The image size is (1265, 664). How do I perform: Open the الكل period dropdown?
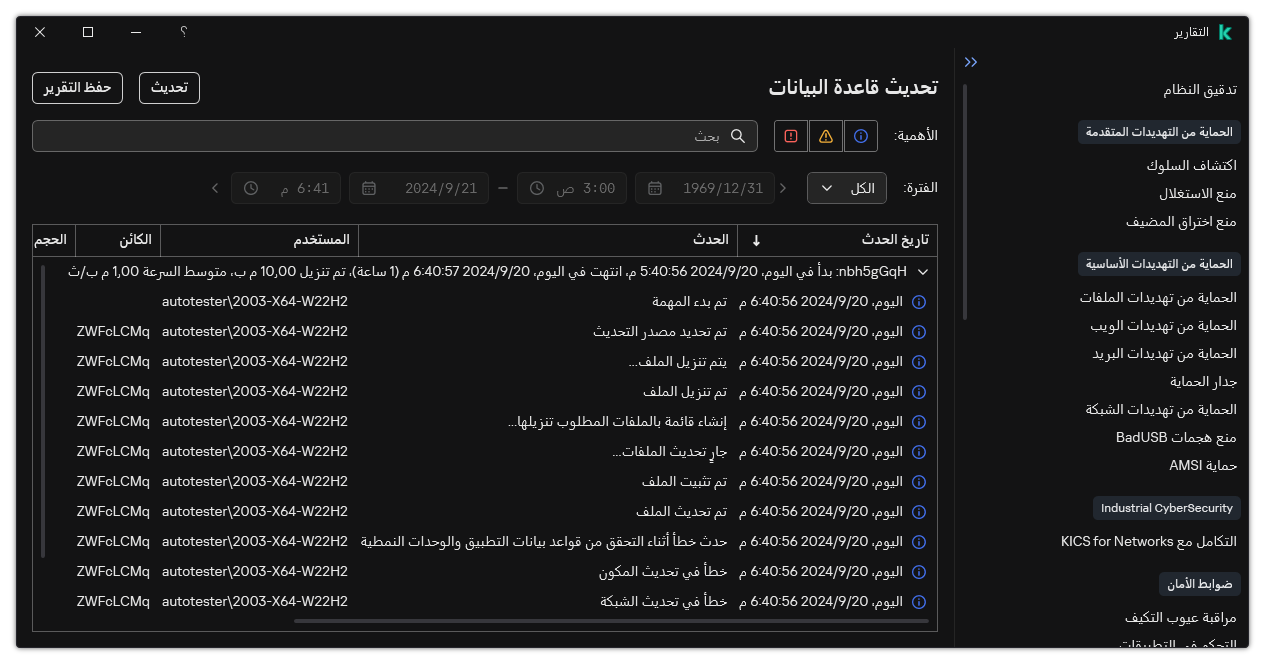(846, 188)
